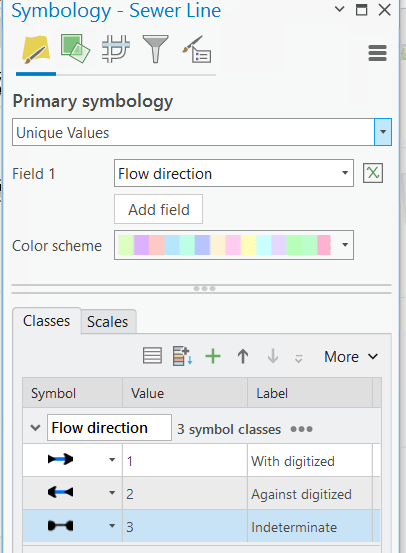The height and width of the screenshot is (553, 406).
Task: Collapse the Flow direction group chevron
Action: (x=35, y=428)
